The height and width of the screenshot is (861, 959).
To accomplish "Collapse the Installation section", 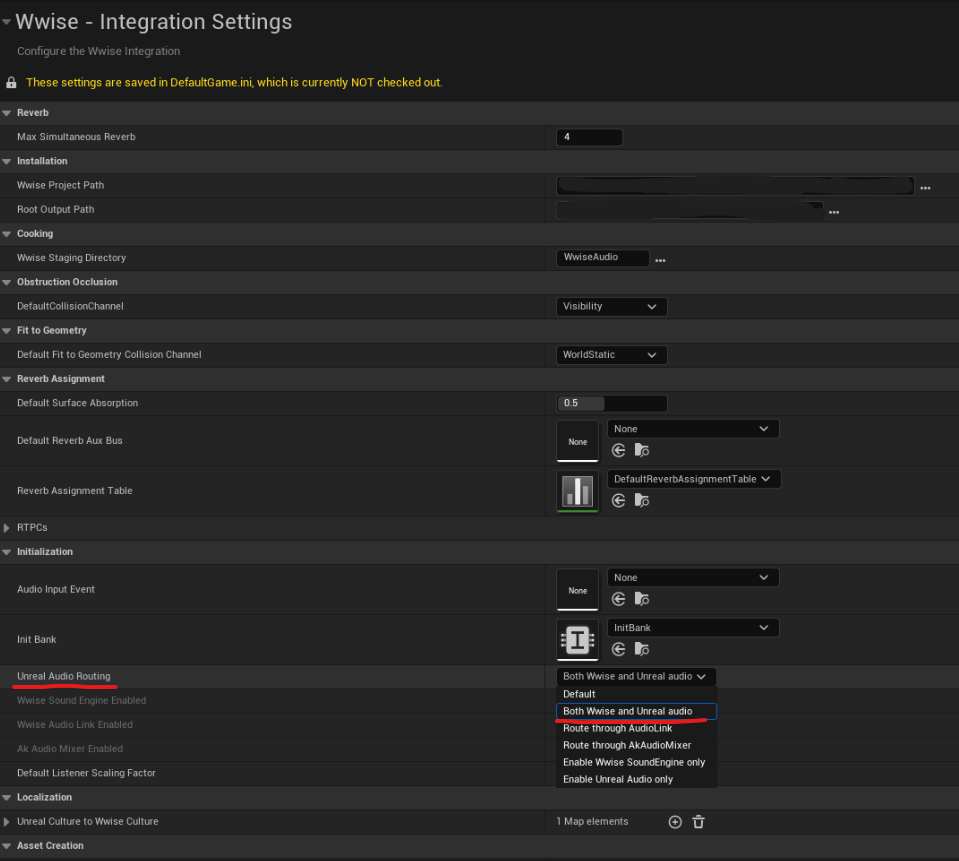I will point(7,161).
